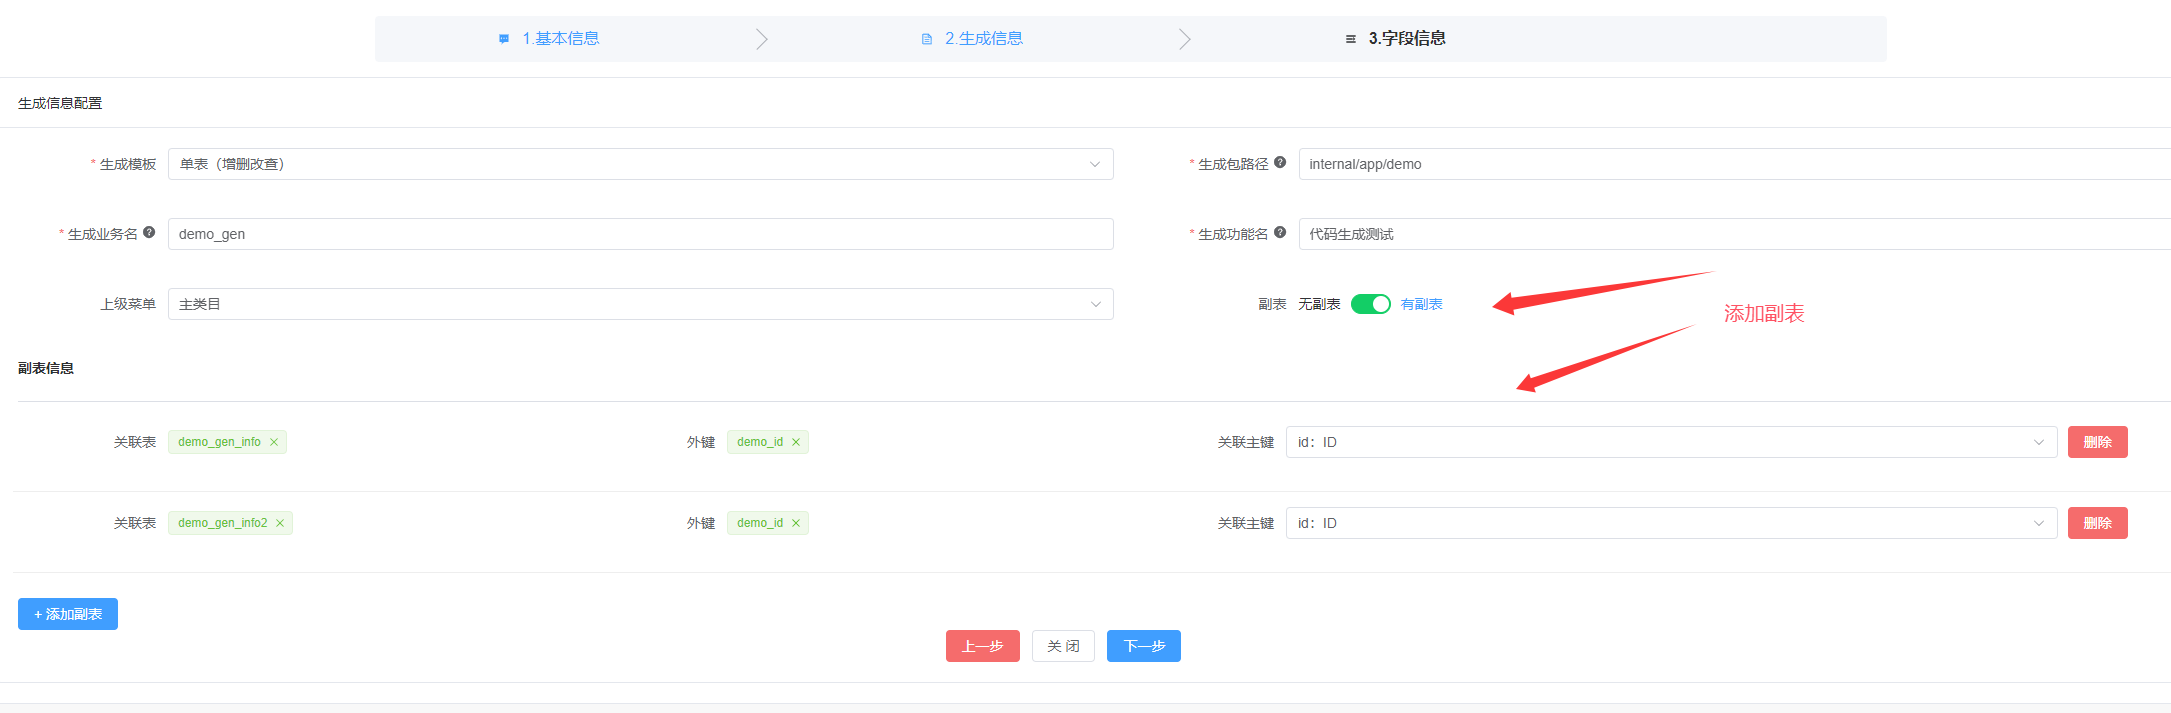2171x713 pixels.
Task: Click the 上一步 button
Action: coord(982,646)
